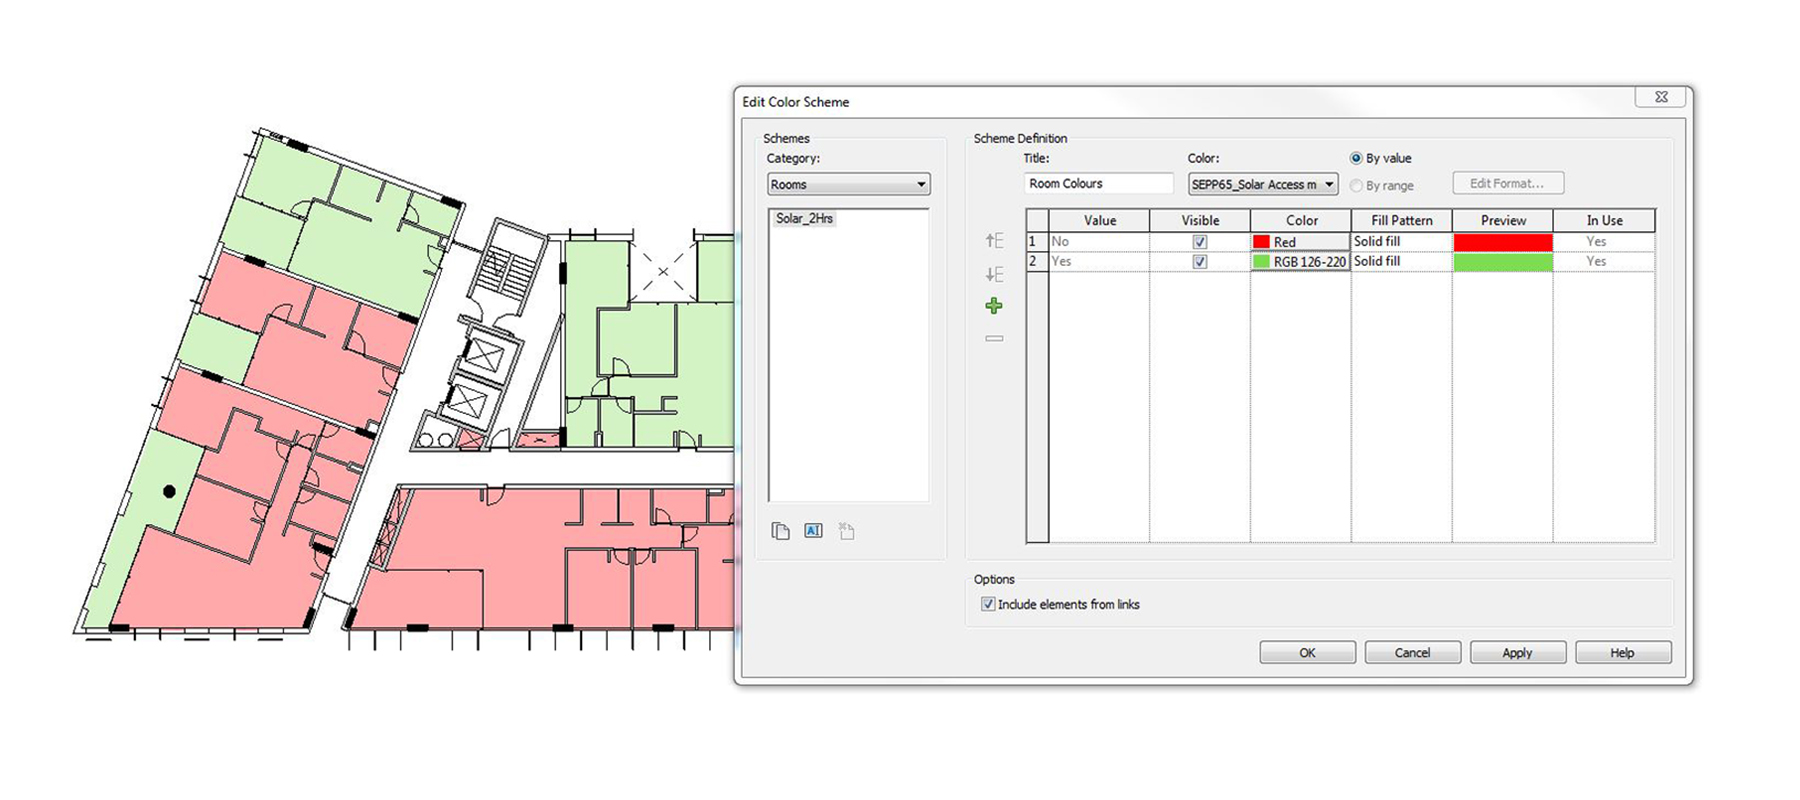Move selected row up icon
Screen dimensions: 1800x800
point(994,240)
